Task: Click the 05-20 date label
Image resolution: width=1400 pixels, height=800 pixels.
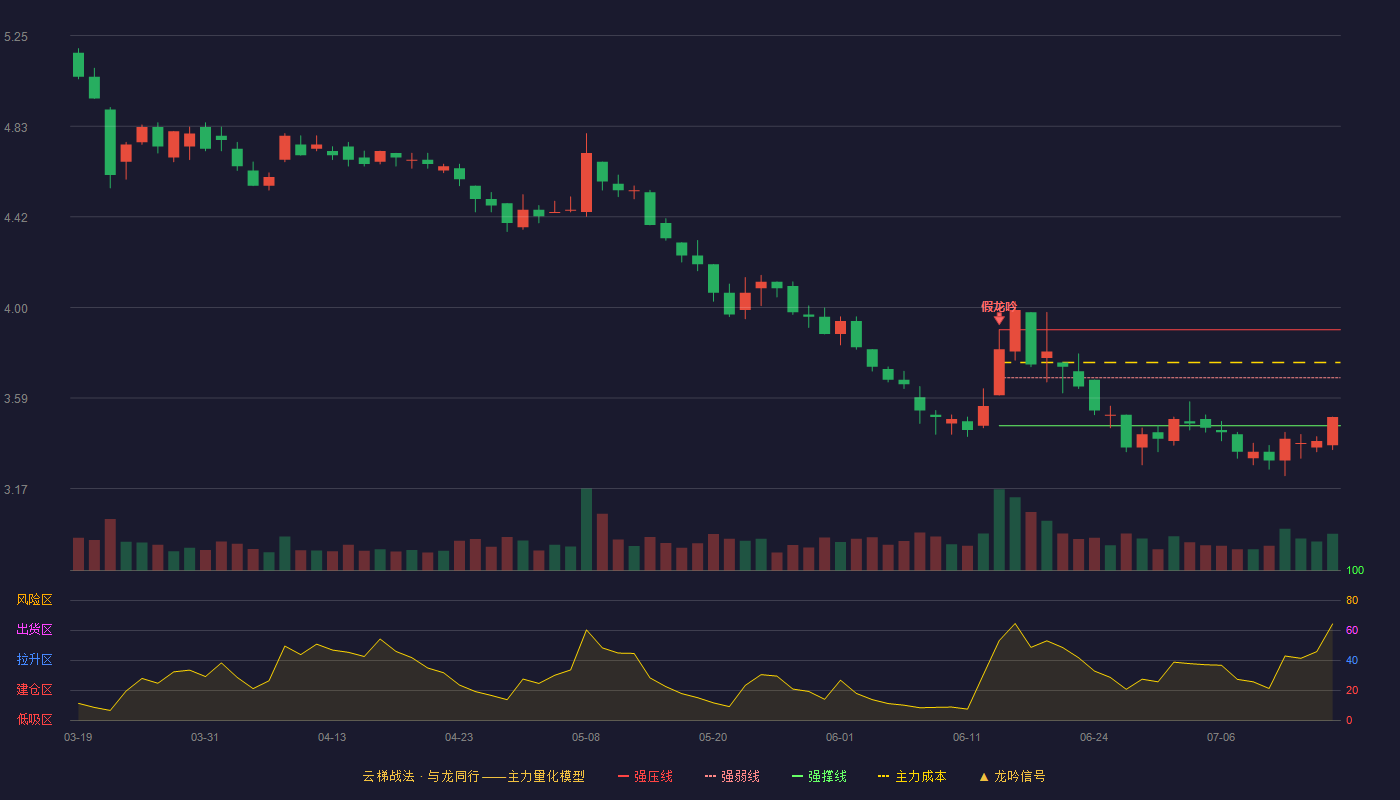Action: pyautogui.click(x=713, y=737)
